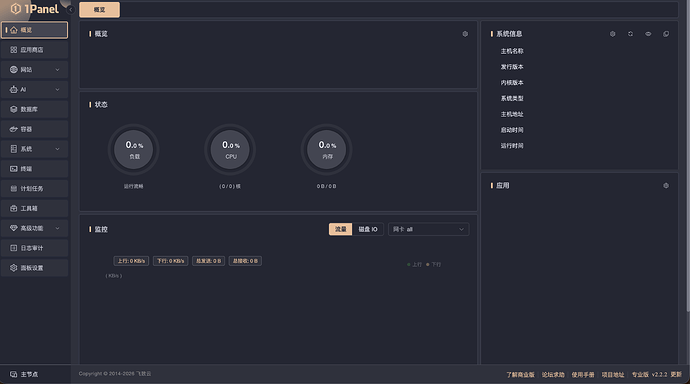Click the 主节点 node icon at bottom

(14, 374)
